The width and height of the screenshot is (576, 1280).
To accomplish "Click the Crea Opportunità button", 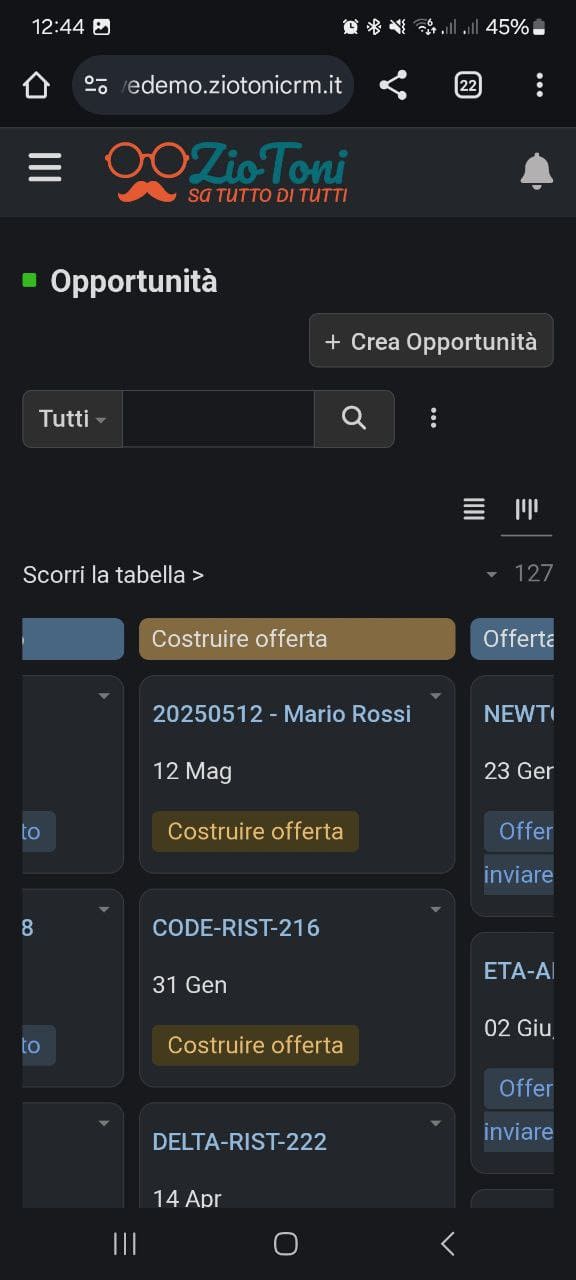I will click(431, 341).
